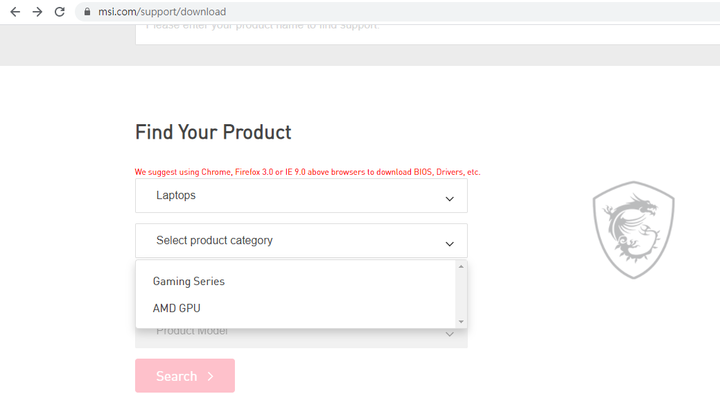720x394 pixels.
Task: Collapse the Select product category dropdown
Action: click(x=301, y=241)
